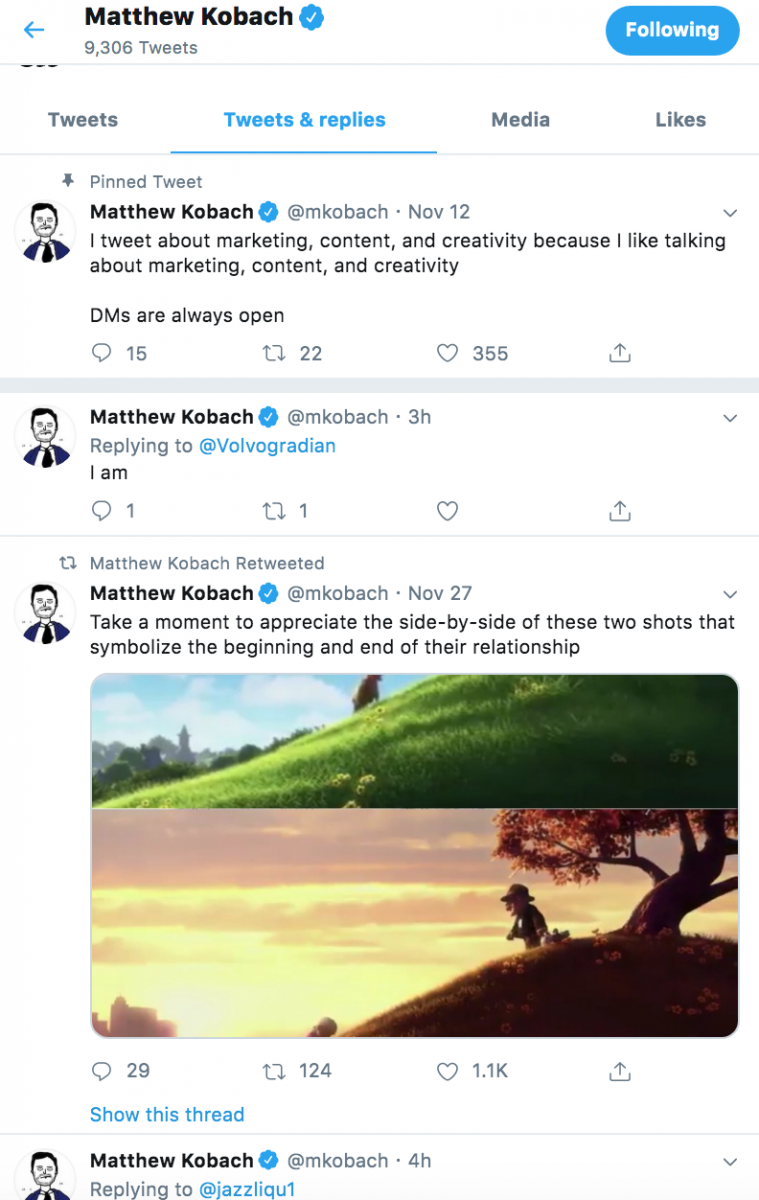Click the retweet icon showing 124 retweets
The height and width of the screenshot is (1200, 759).
point(272,1071)
